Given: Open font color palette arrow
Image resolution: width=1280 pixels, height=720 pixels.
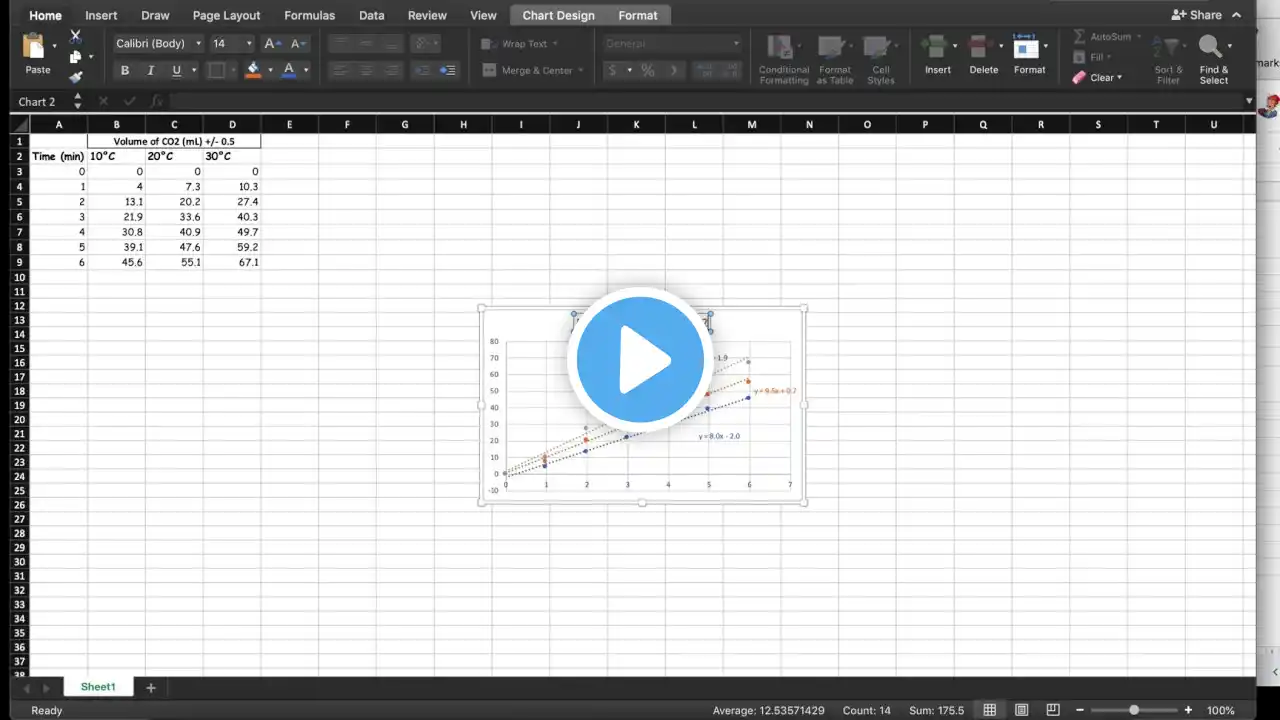Looking at the screenshot, I should pyautogui.click(x=305, y=70).
